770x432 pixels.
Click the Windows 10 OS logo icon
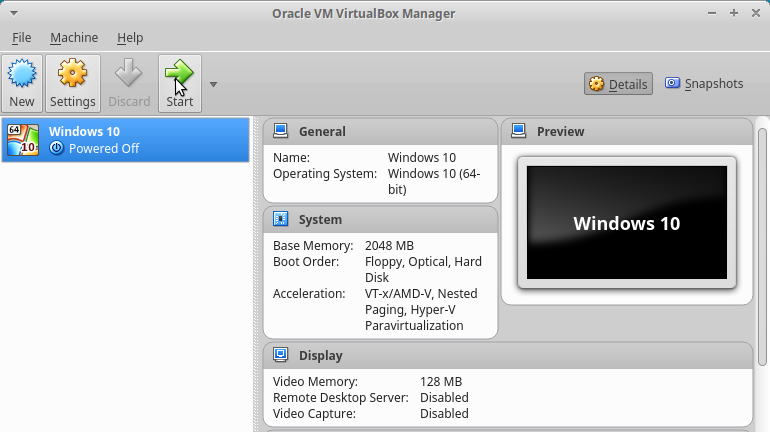[x=23, y=140]
